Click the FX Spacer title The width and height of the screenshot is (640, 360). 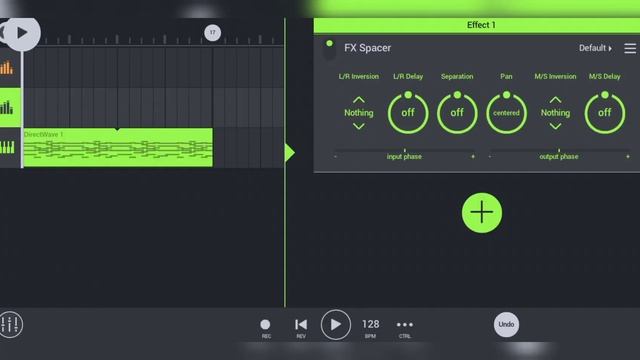367,48
